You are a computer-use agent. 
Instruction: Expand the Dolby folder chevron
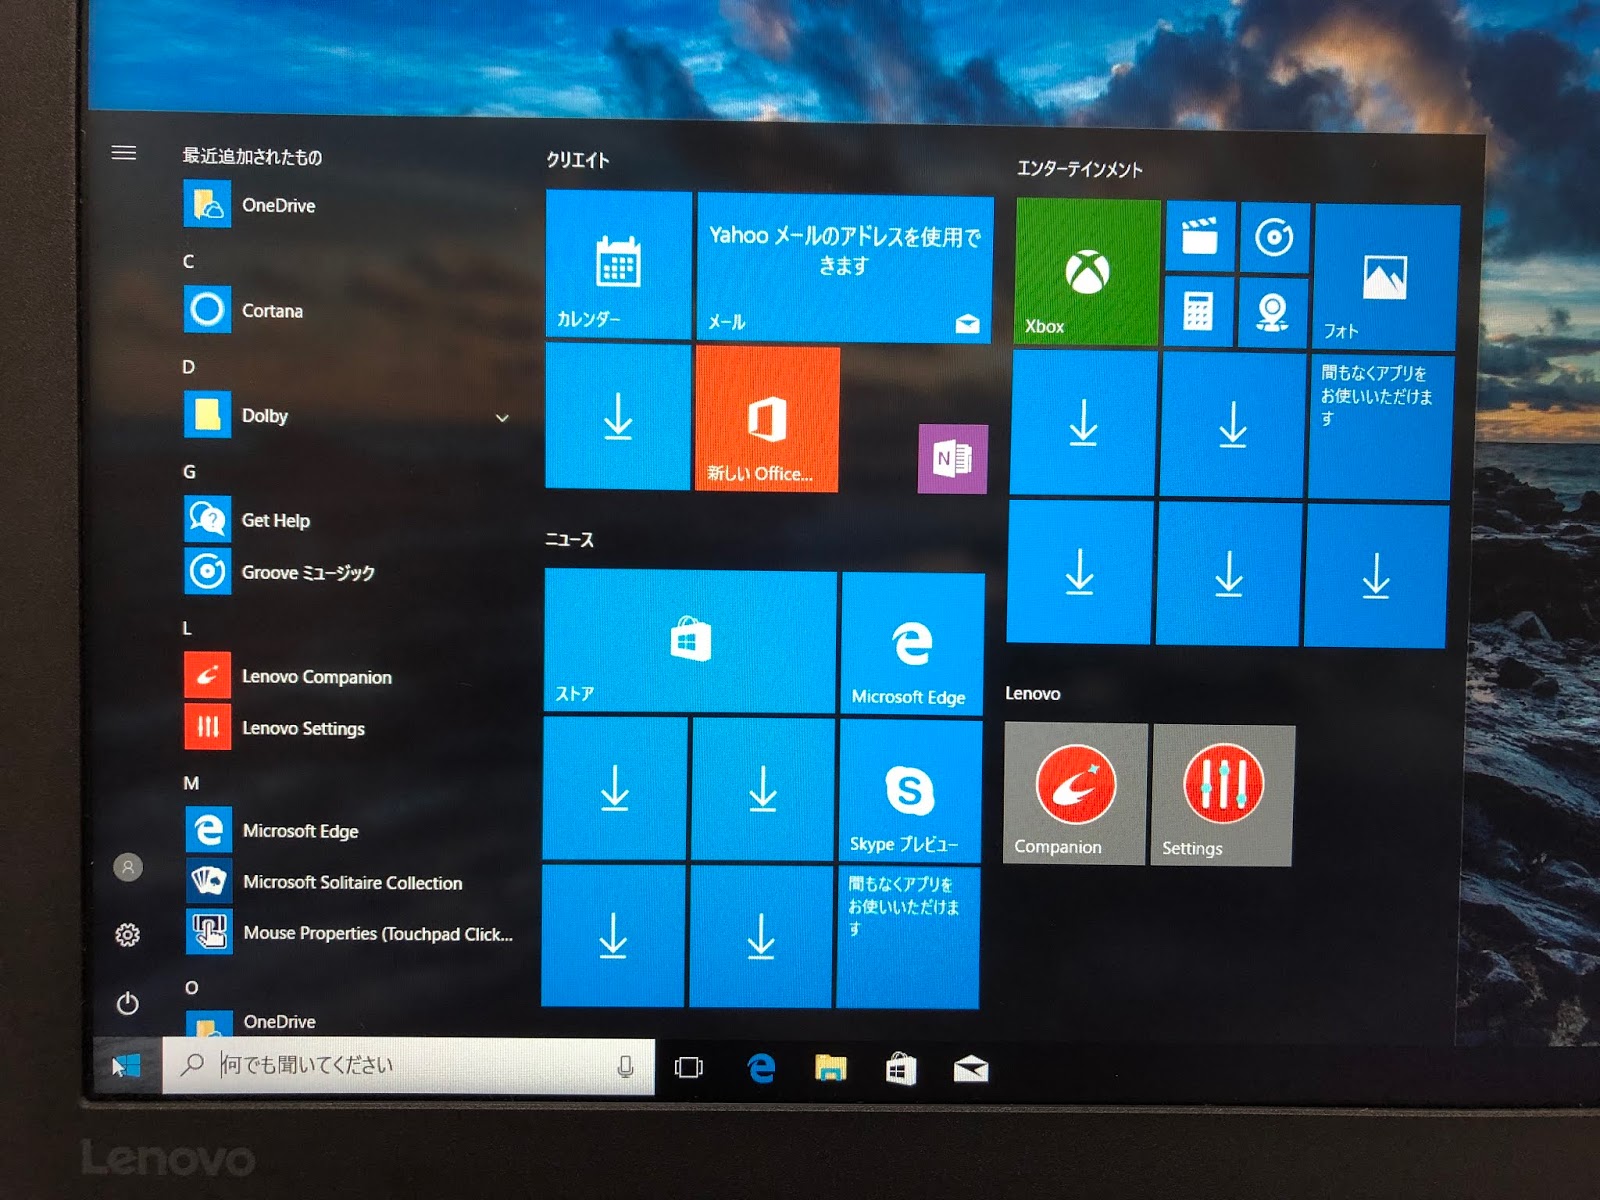tap(502, 418)
